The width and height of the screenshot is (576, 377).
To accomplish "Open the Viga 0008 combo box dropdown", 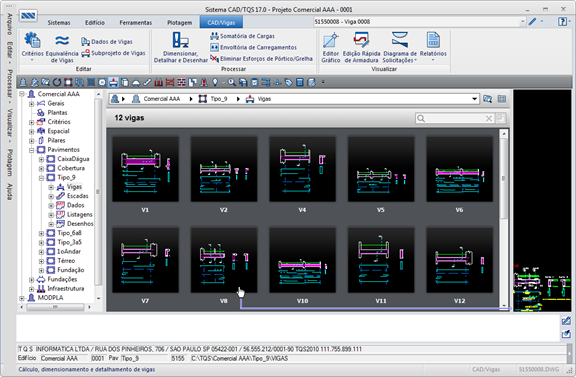I will click(522, 22).
